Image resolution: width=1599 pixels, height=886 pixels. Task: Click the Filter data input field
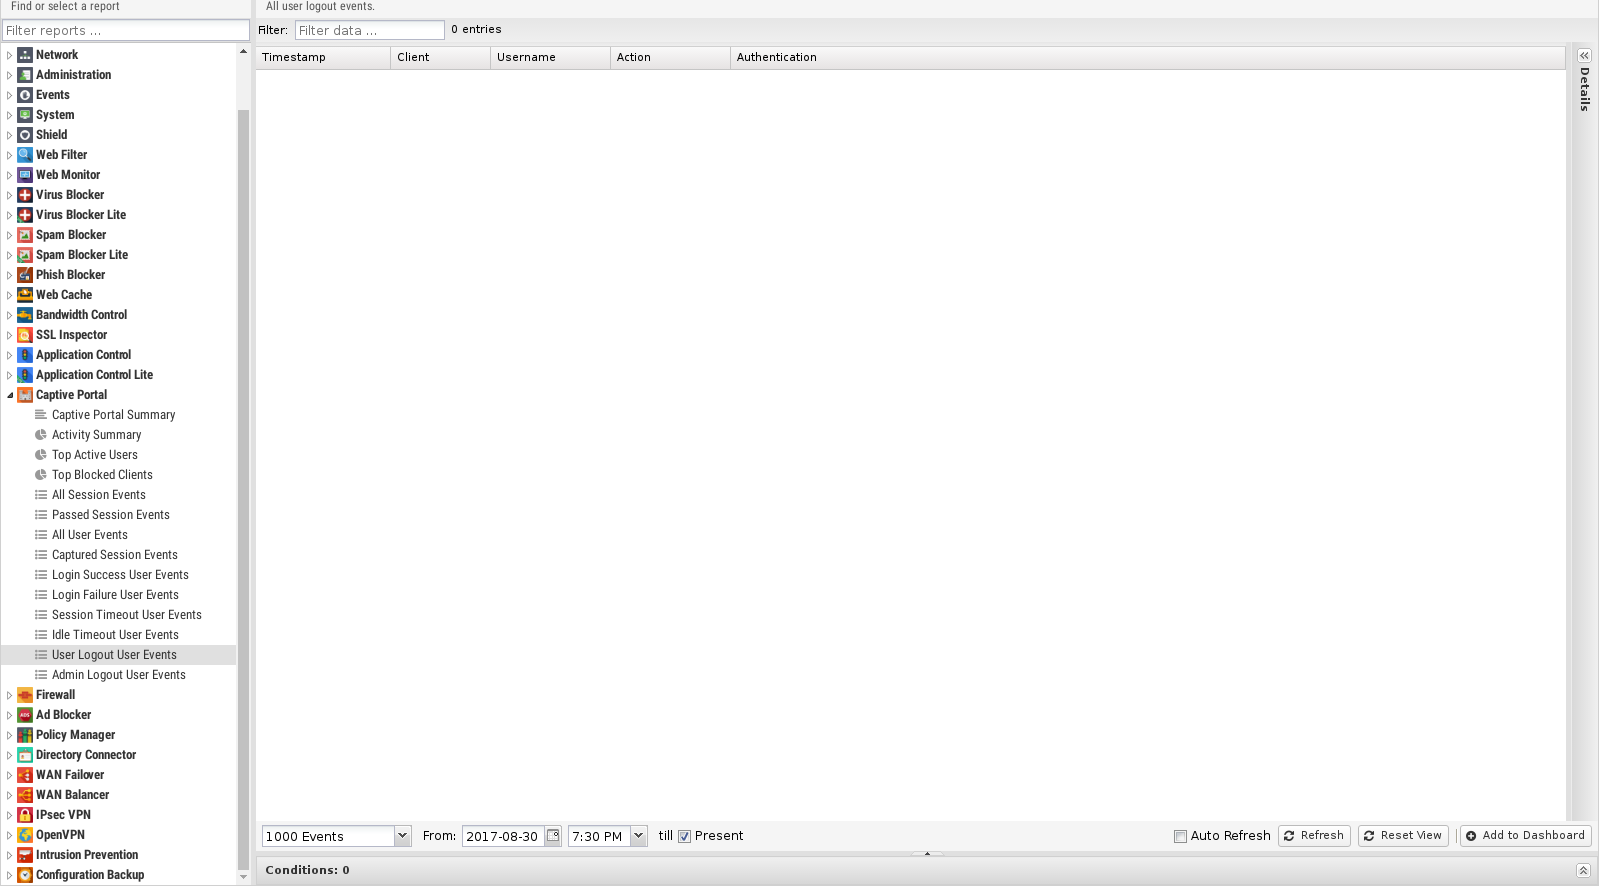369,30
